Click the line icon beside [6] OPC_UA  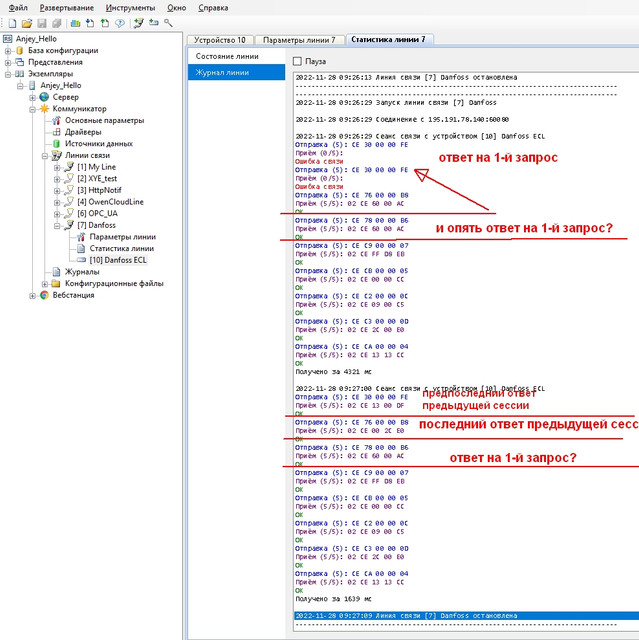(69, 213)
